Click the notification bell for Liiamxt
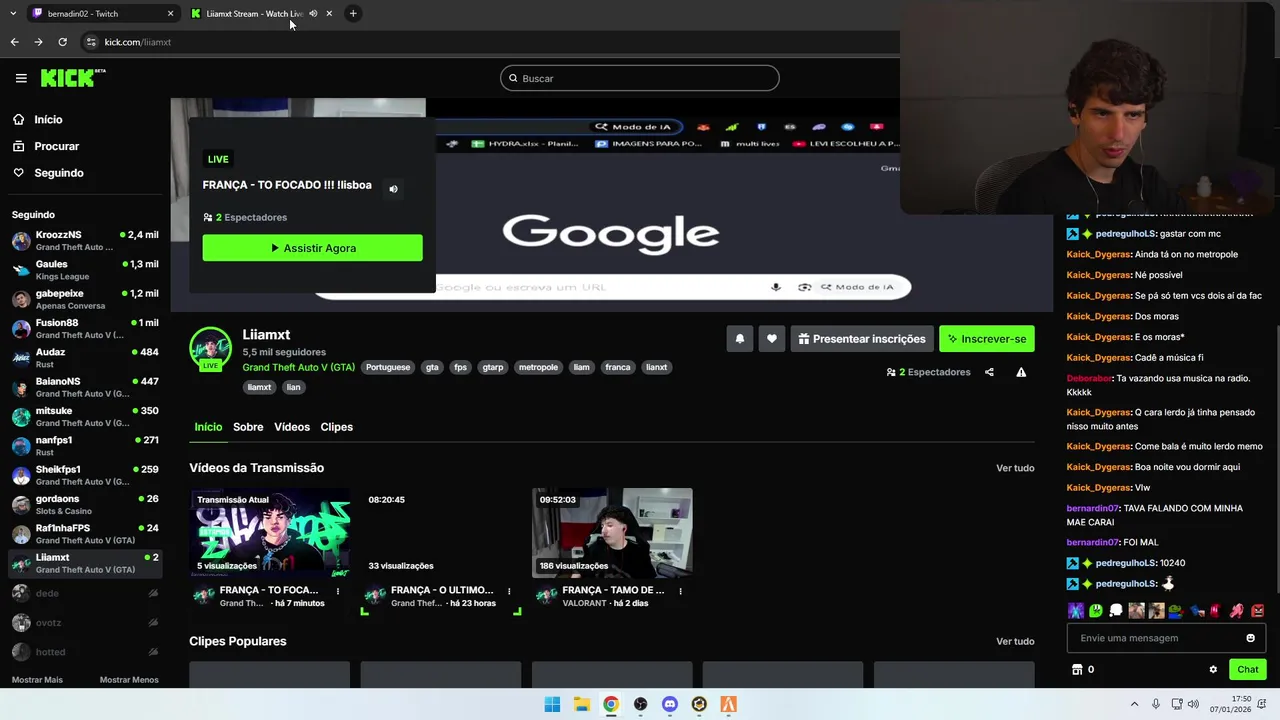1280x720 pixels. coord(740,339)
